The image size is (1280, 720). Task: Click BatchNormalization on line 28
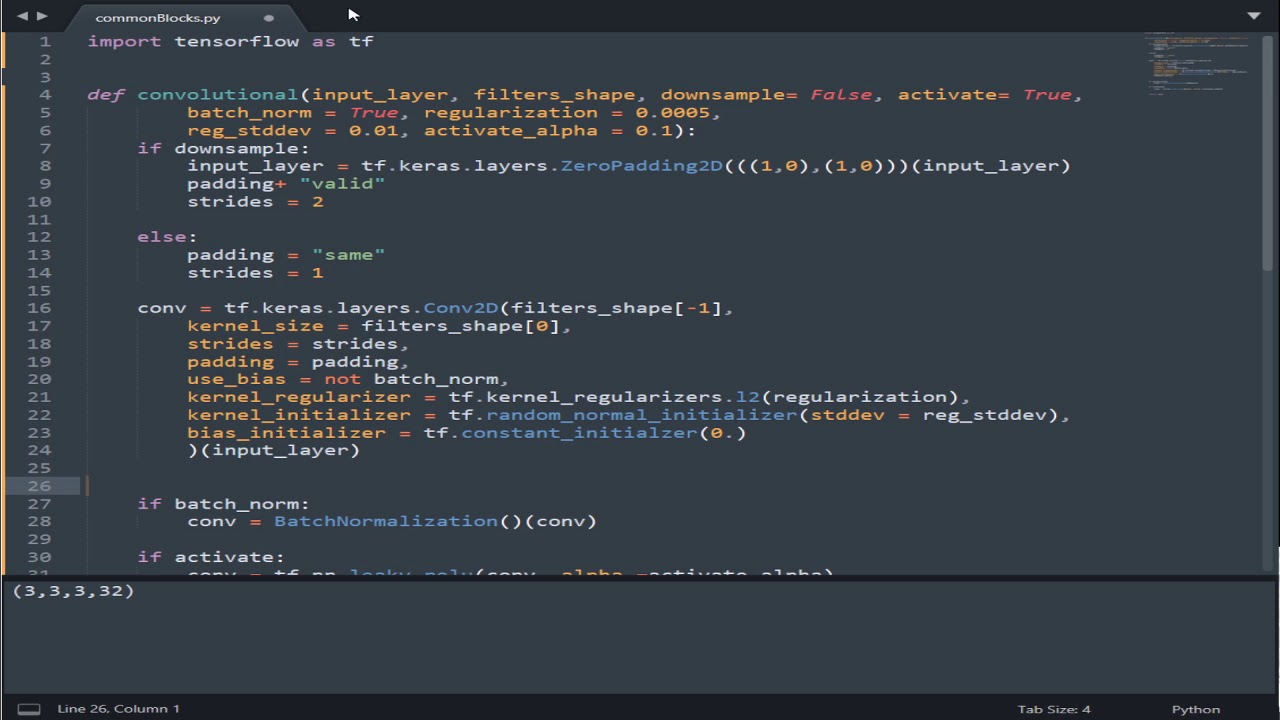(x=385, y=521)
